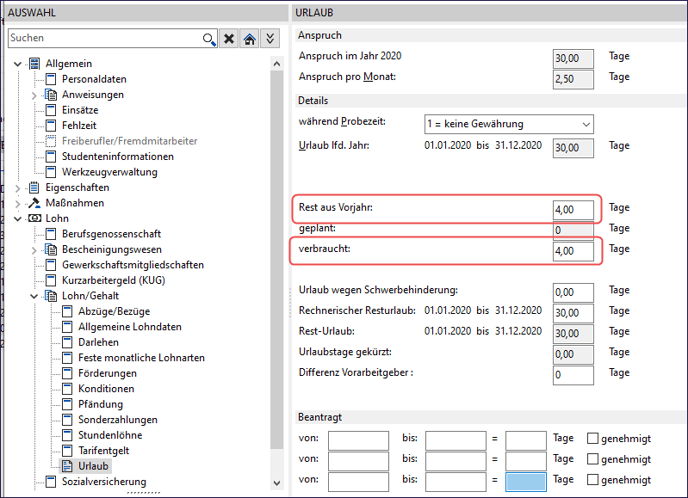
Task: Open Konditionen tree entry
Action: pos(106,388)
